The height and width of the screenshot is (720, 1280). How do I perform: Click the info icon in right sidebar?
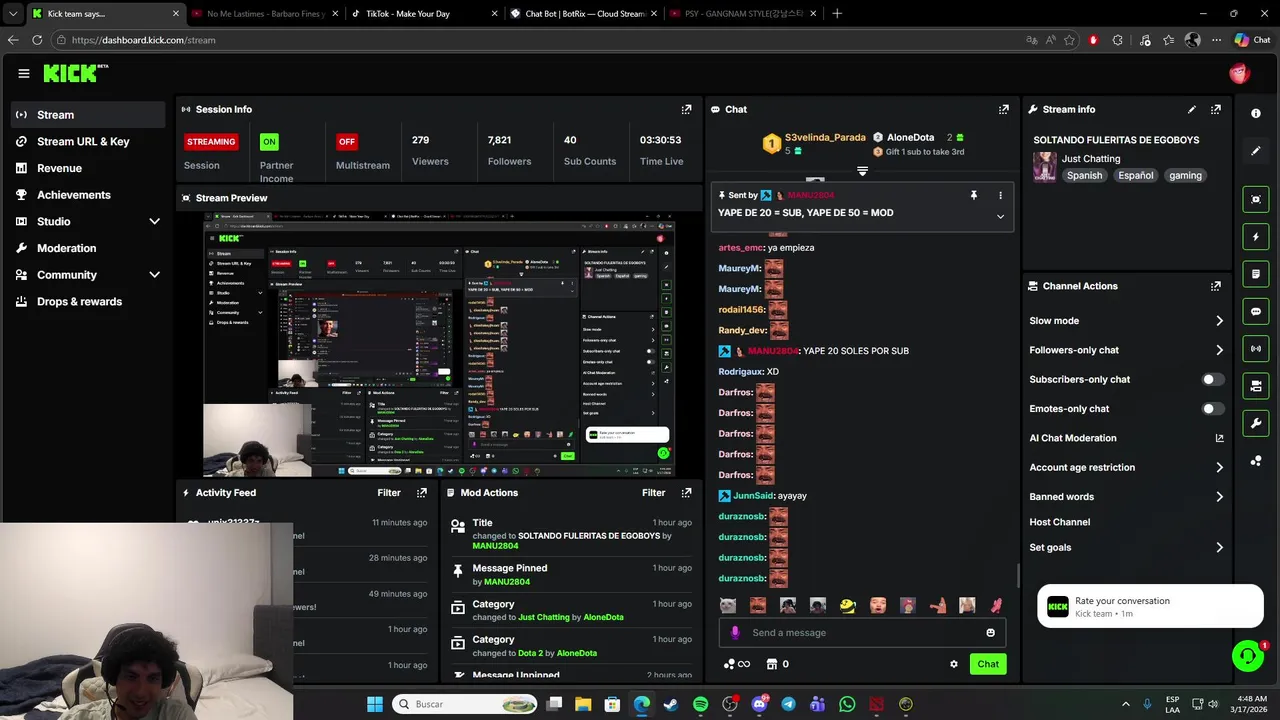click(1256, 113)
